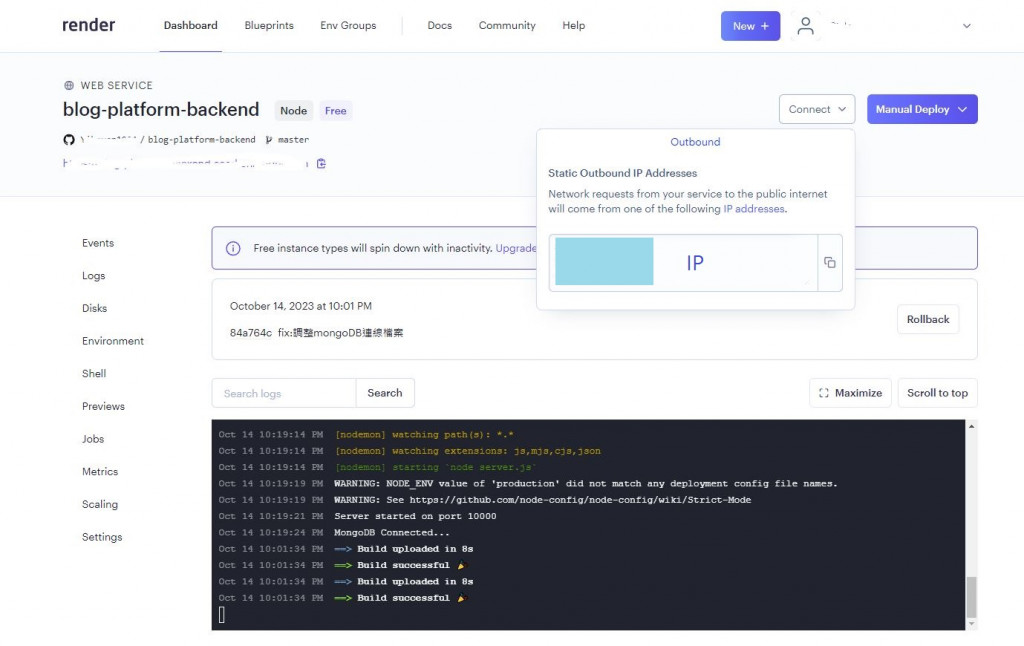Open the Help menu item
The image size is (1024, 646).
coord(573,25)
